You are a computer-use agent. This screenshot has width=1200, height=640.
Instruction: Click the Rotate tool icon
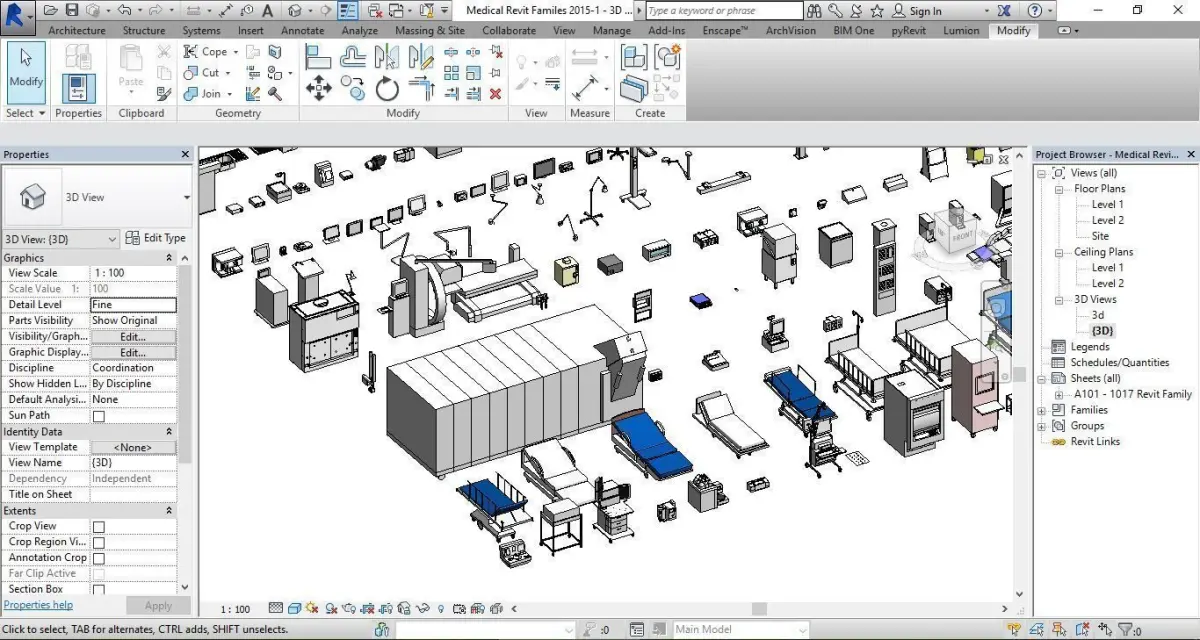pos(387,88)
